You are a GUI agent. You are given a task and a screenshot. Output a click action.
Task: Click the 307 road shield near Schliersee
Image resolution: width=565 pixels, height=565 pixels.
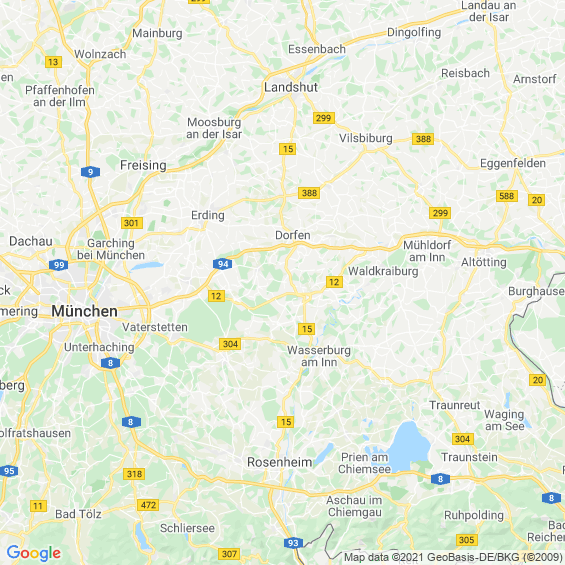coord(229,553)
